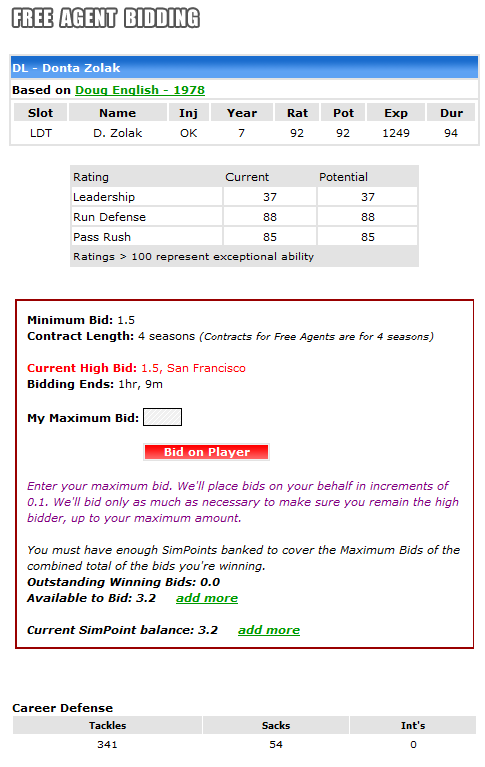Screen dimensions: 485x767
Task: Click the Slot column header
Action: point(41,113)
